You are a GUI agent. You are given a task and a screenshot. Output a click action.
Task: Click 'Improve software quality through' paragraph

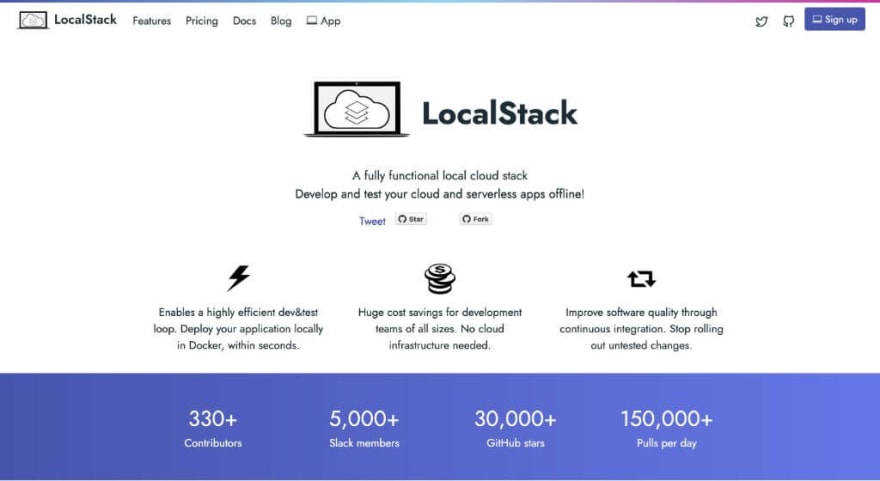tap(641, 329)
